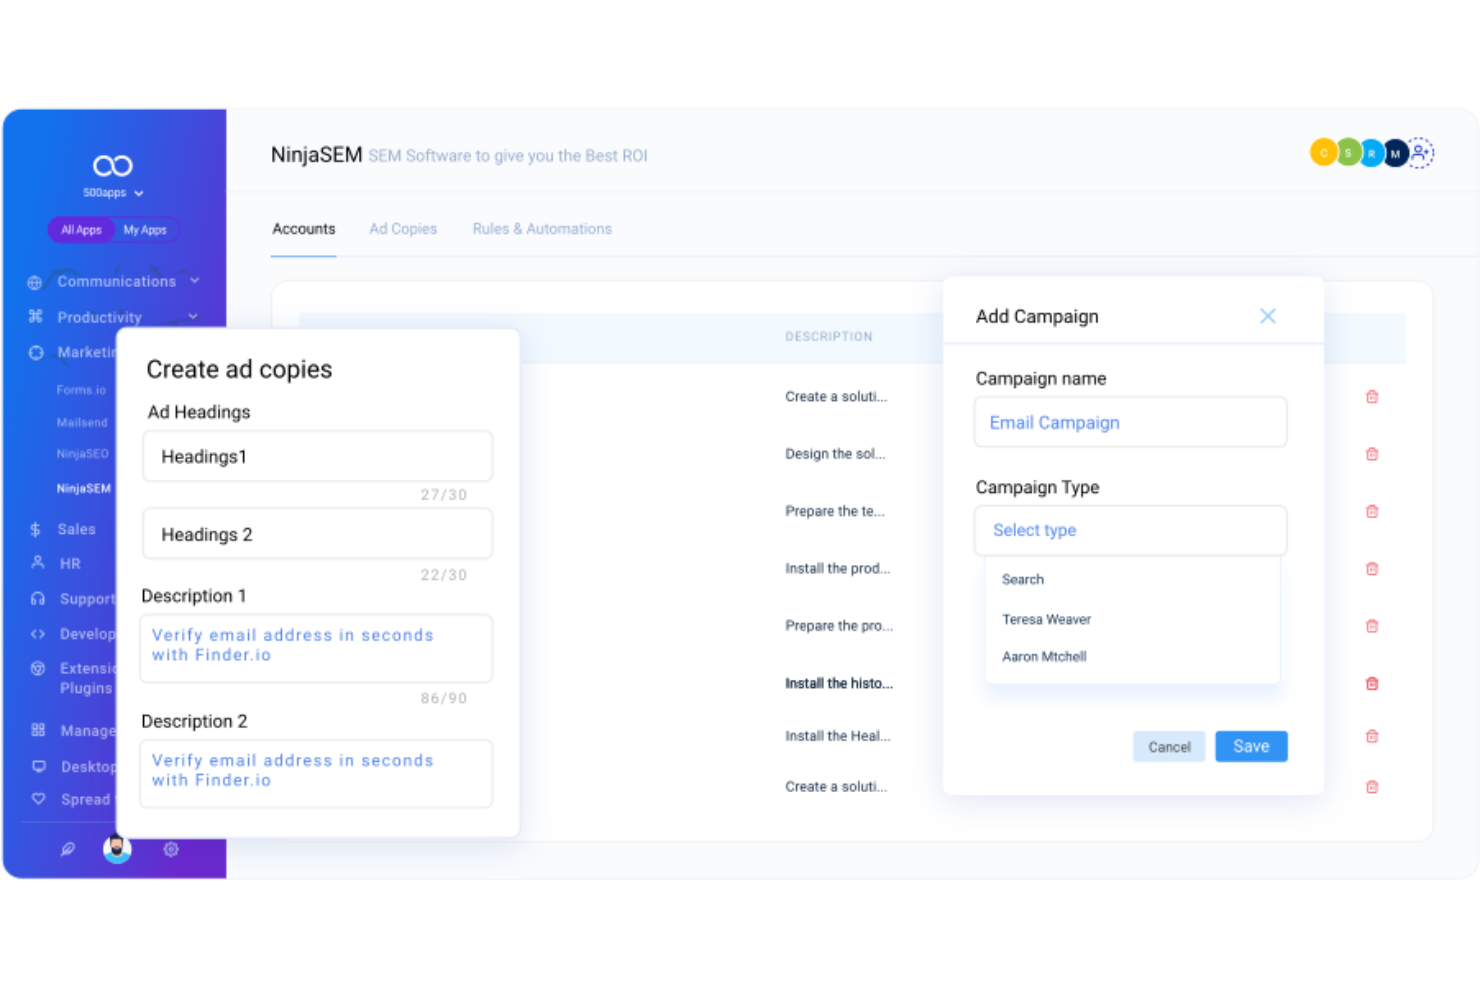Click the Campaign name input field
The width and height of the screenshot is (1480, 987).
[x=1131, y=422]
